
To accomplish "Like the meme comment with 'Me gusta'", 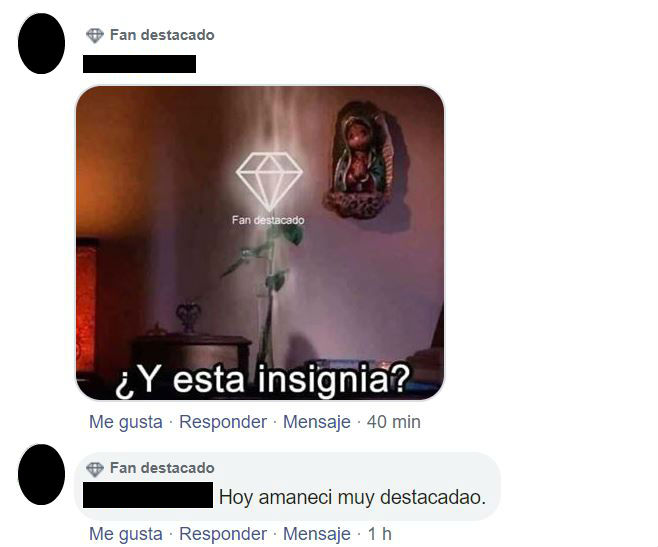I will pos(126,422).
